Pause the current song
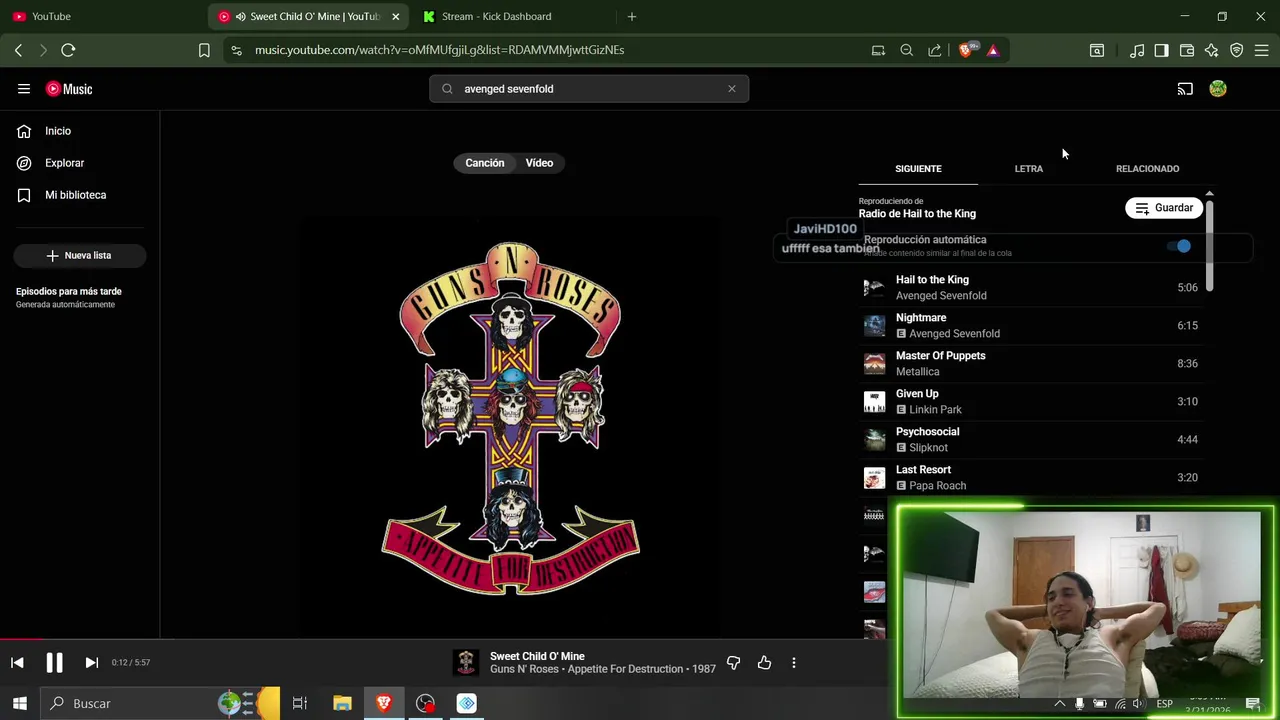This screenshot has width=1280, height=720. click(54, 662)
